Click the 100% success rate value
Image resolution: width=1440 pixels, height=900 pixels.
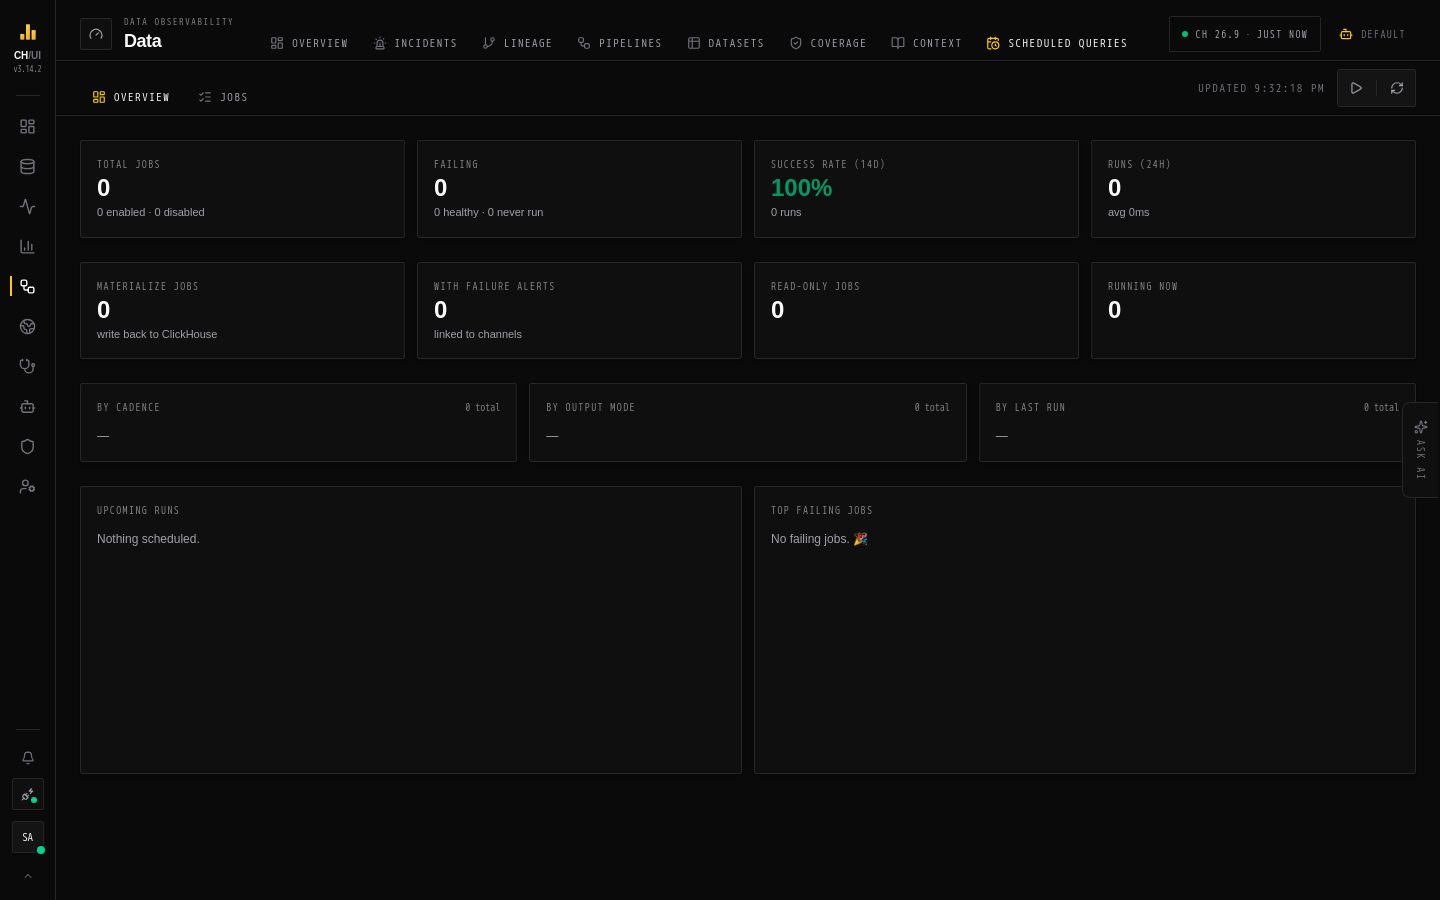click(801, 188)
